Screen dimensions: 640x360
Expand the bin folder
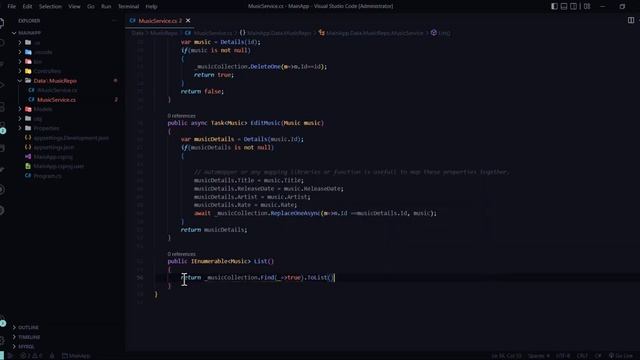pos(61,62)
